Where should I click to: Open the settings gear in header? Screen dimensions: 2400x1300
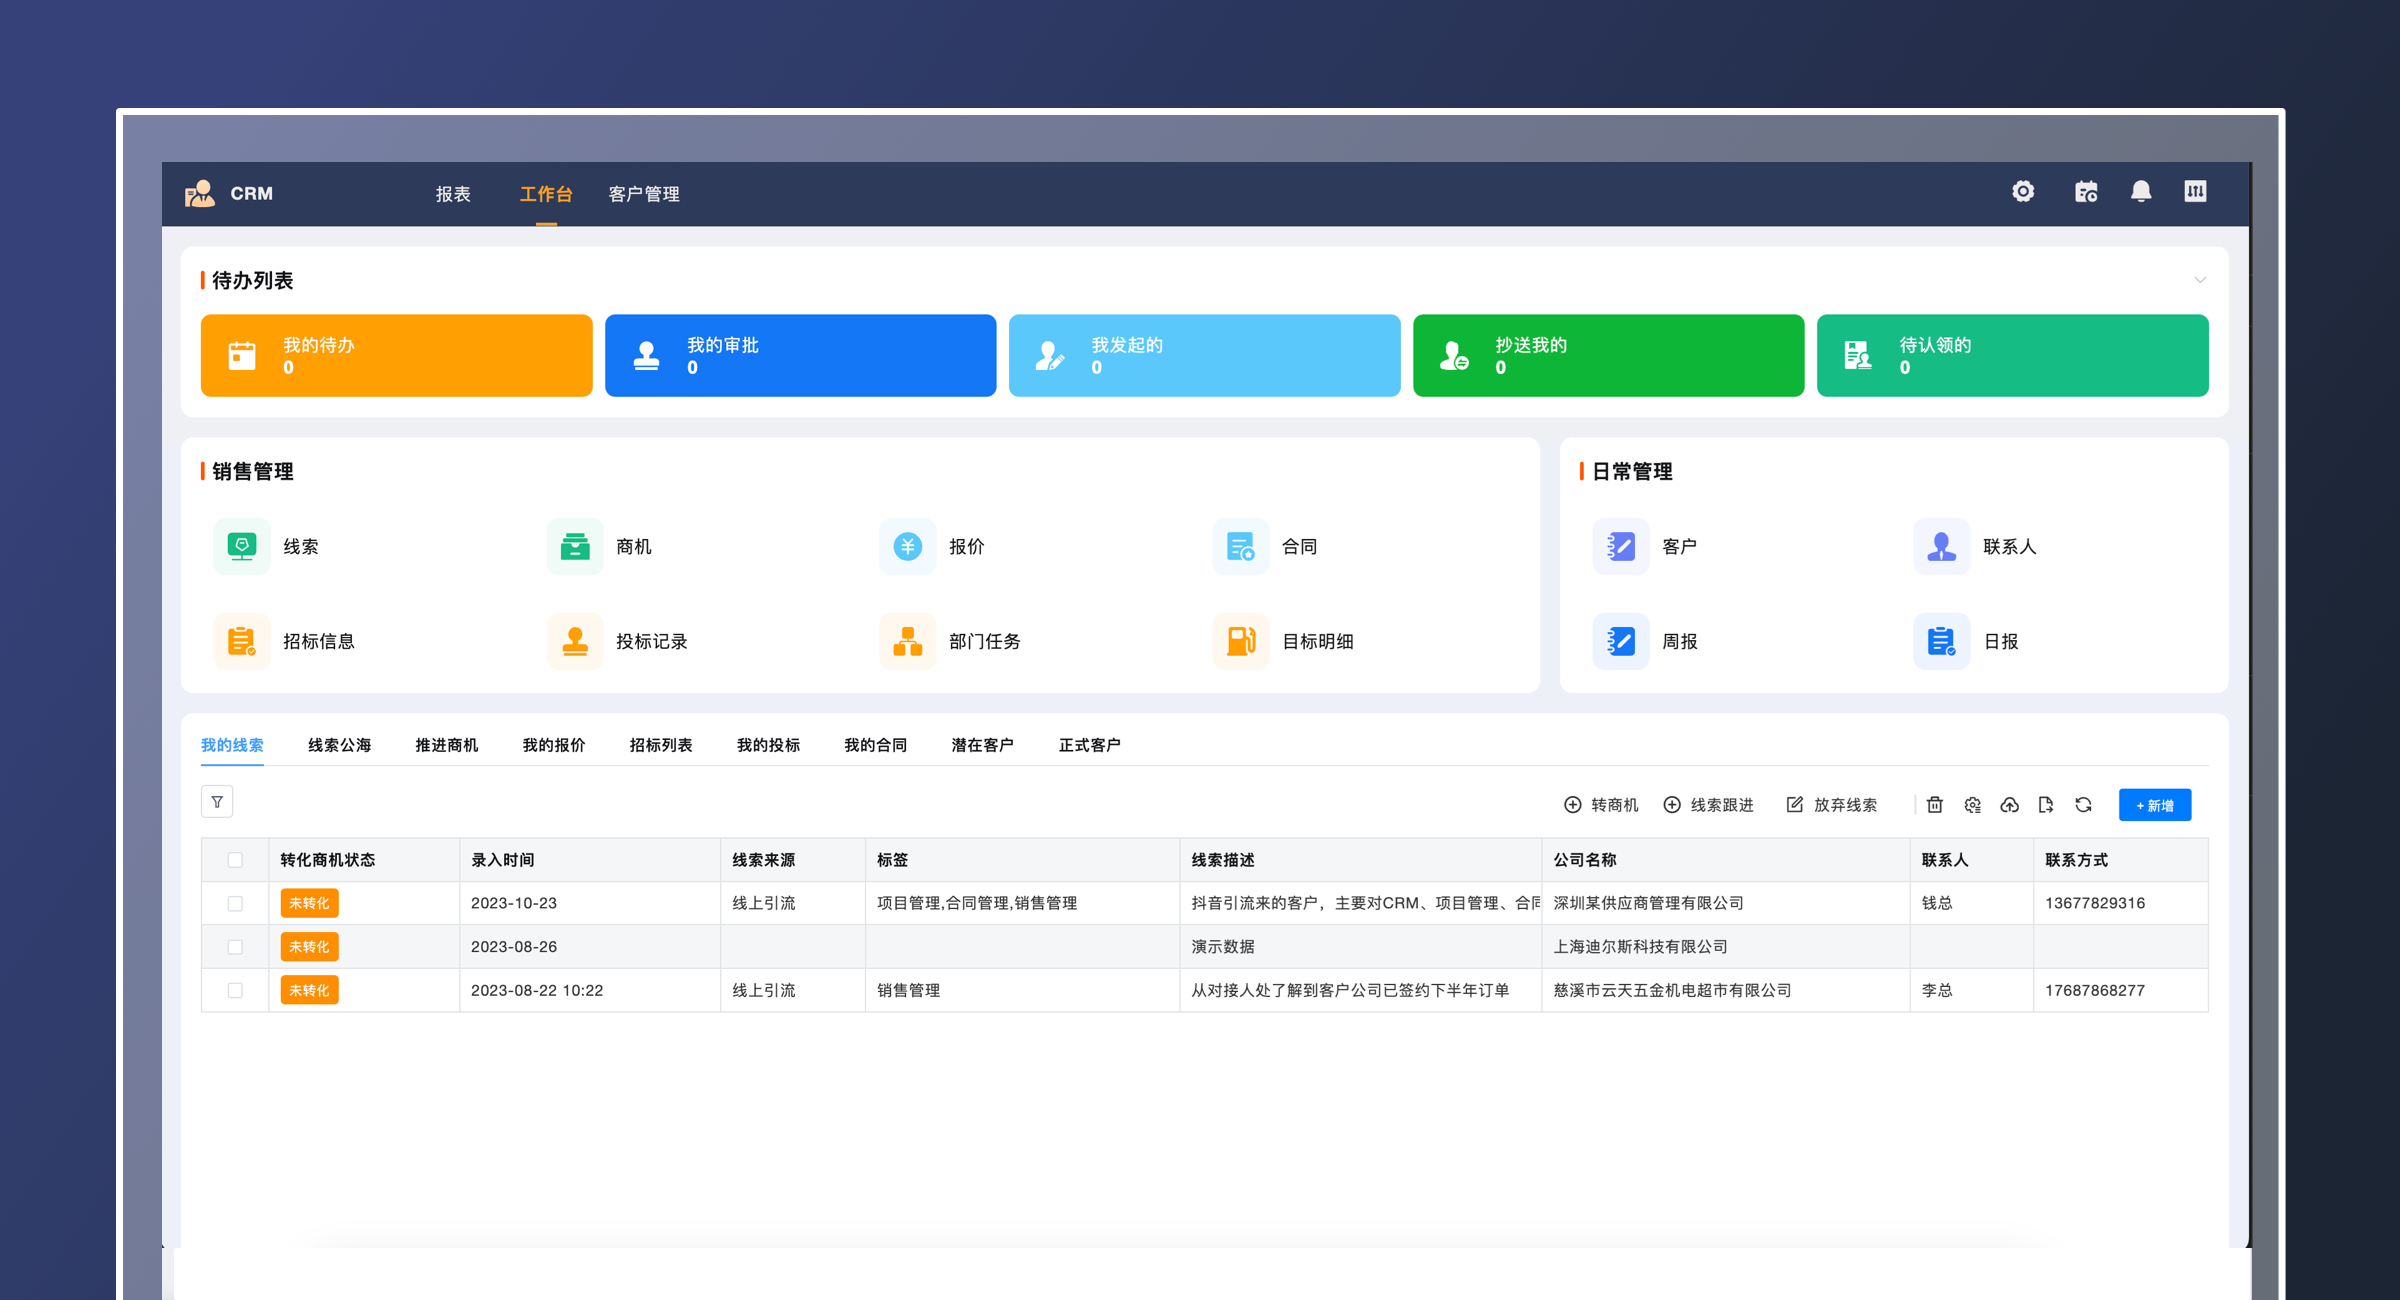click(2023, 192)
